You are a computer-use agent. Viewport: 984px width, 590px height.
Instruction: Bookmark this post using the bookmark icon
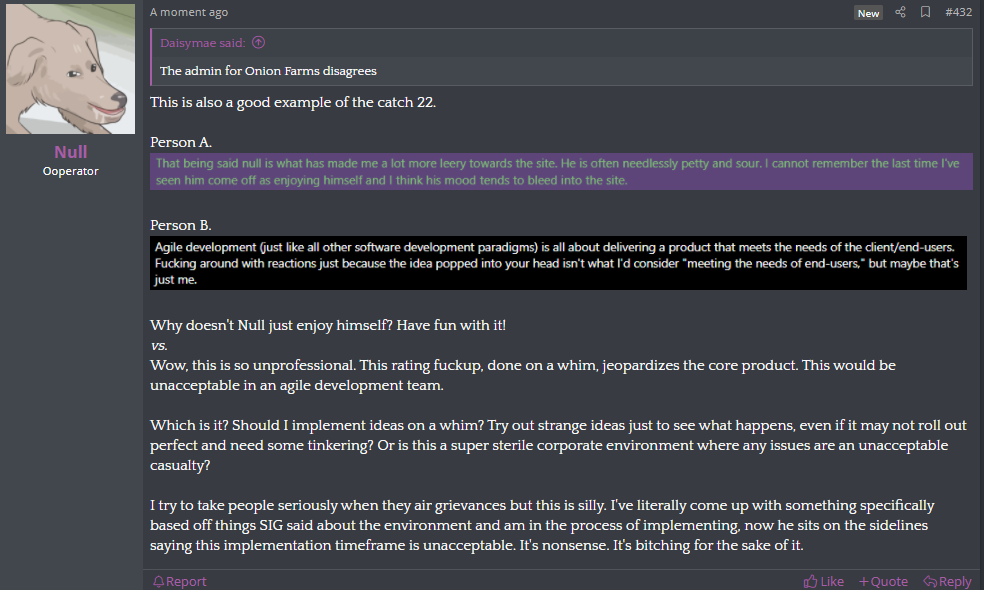925,12
